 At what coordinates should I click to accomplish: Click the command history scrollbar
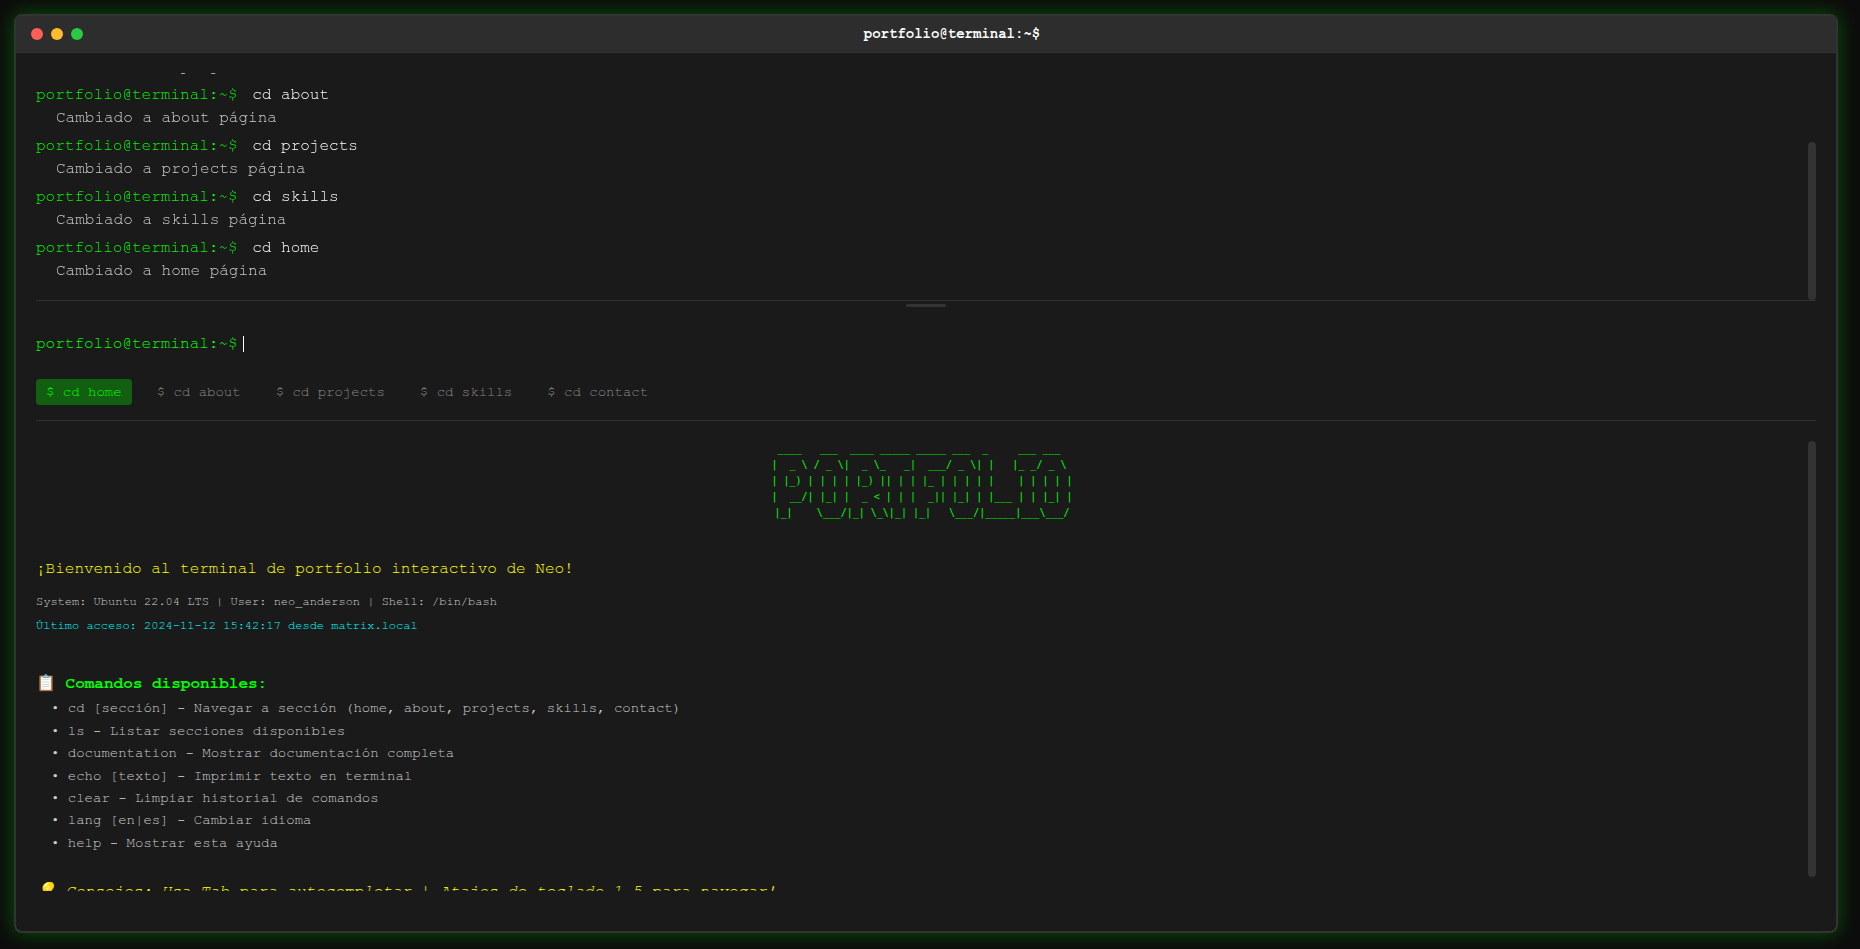[x=1811, y=220]
